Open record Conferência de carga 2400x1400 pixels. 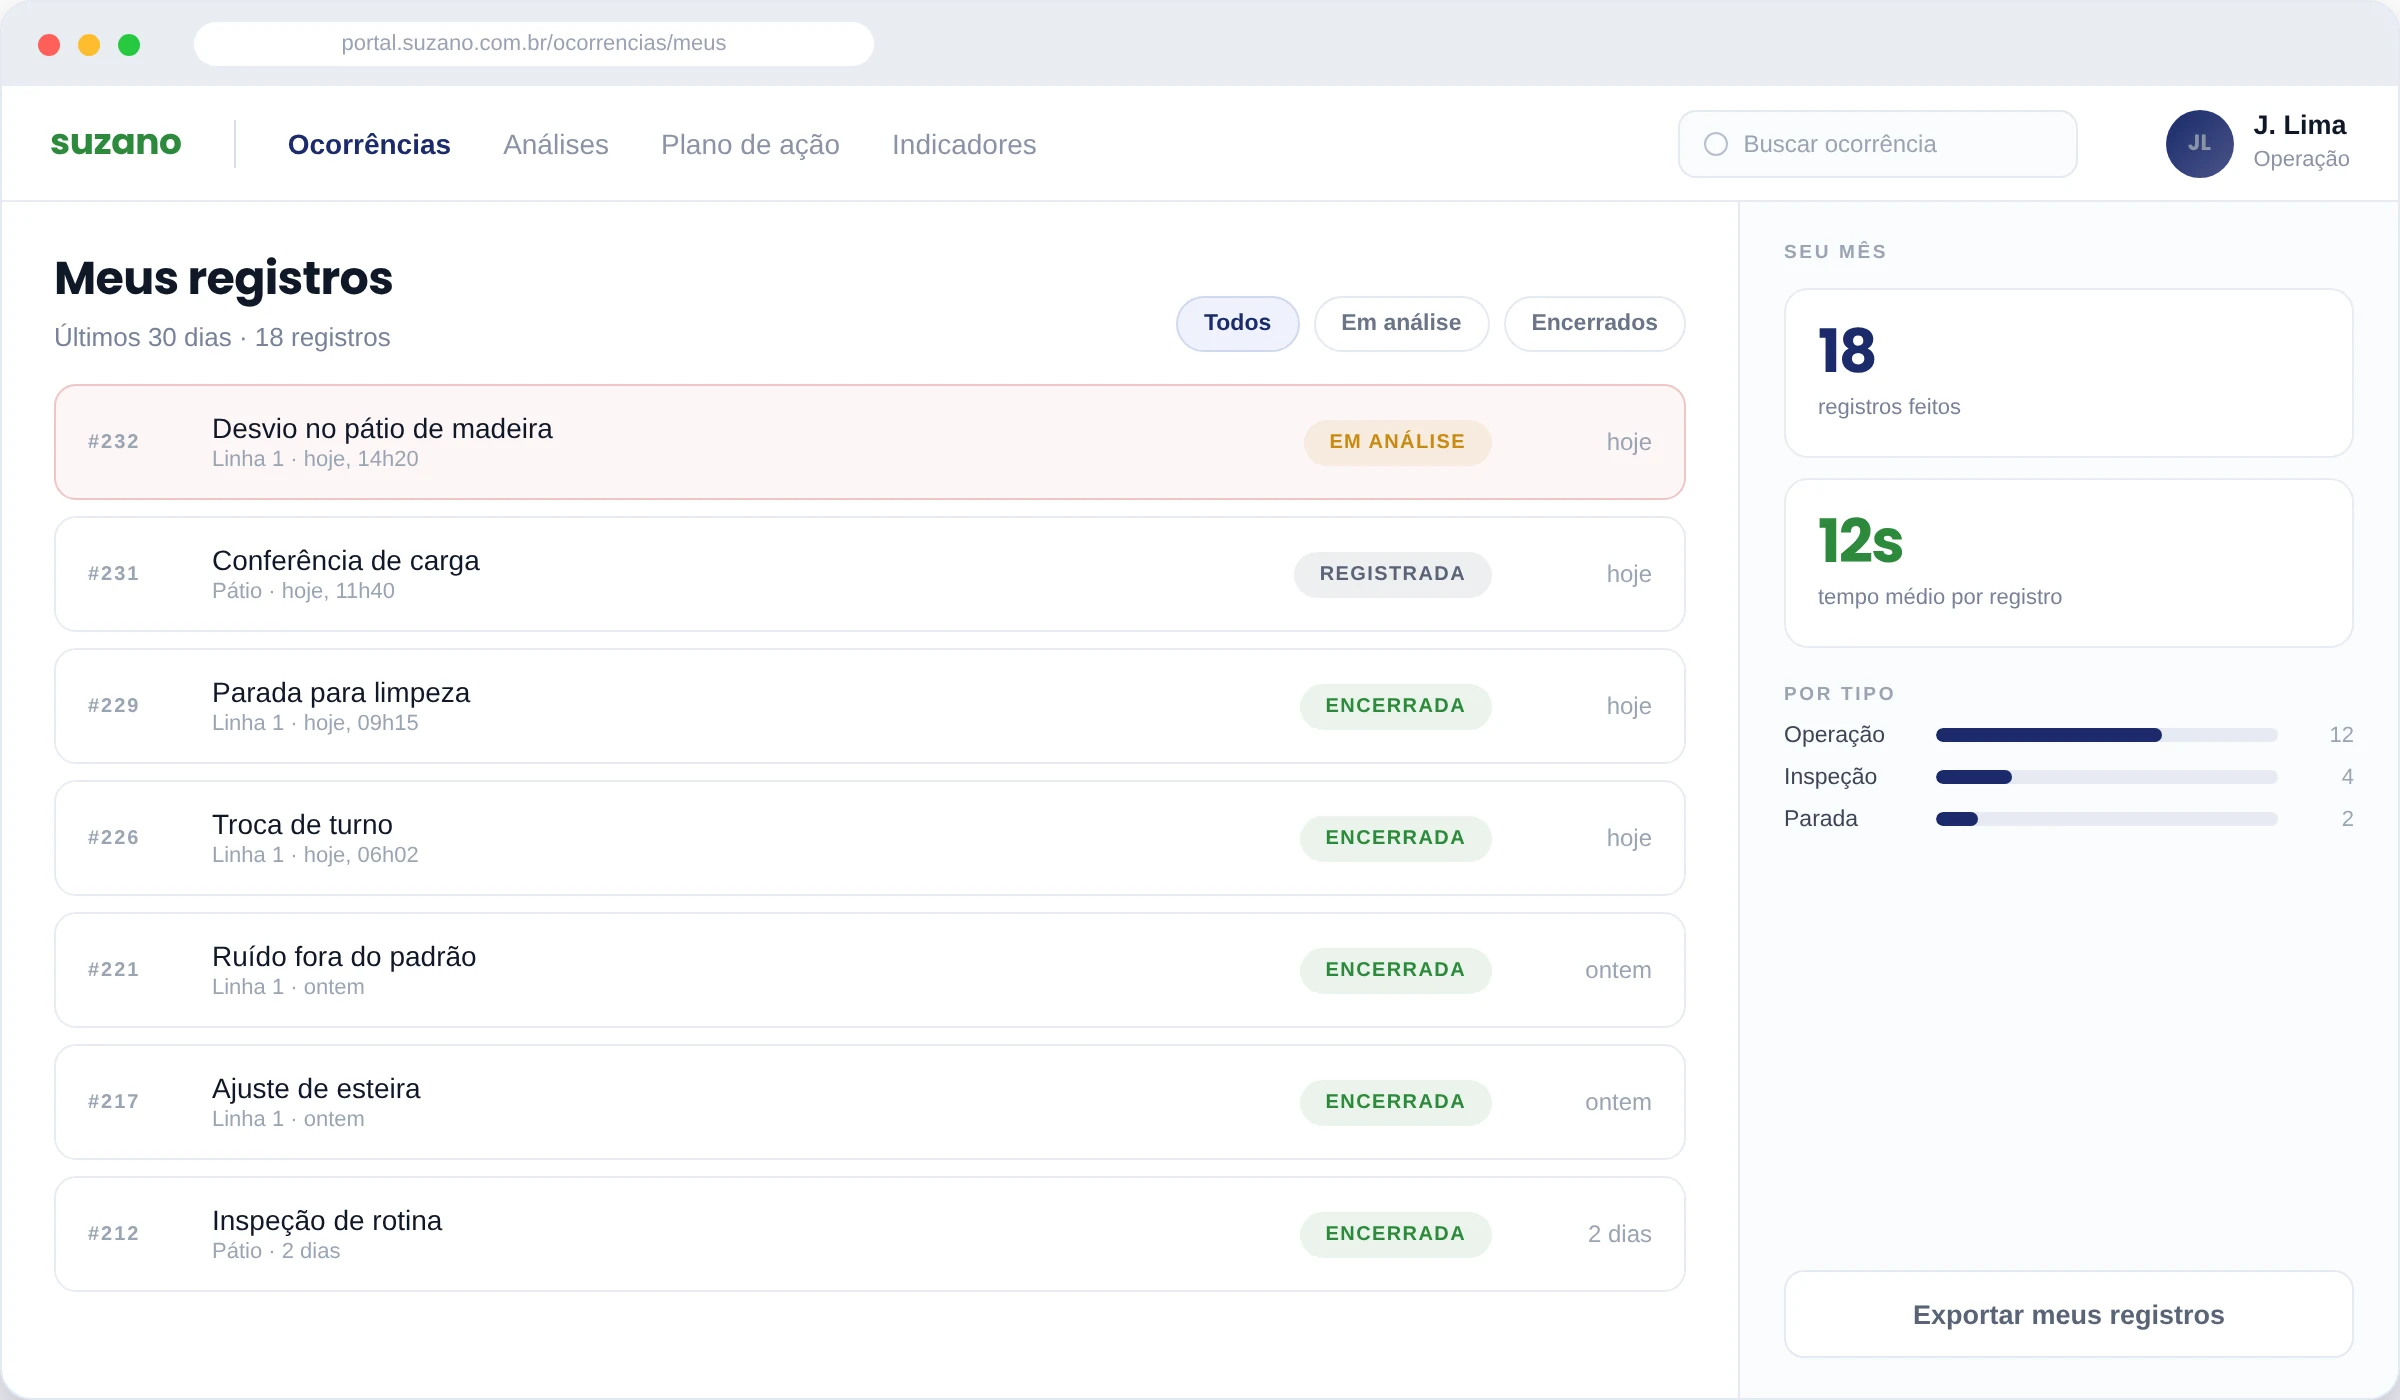tap(870, 574)
